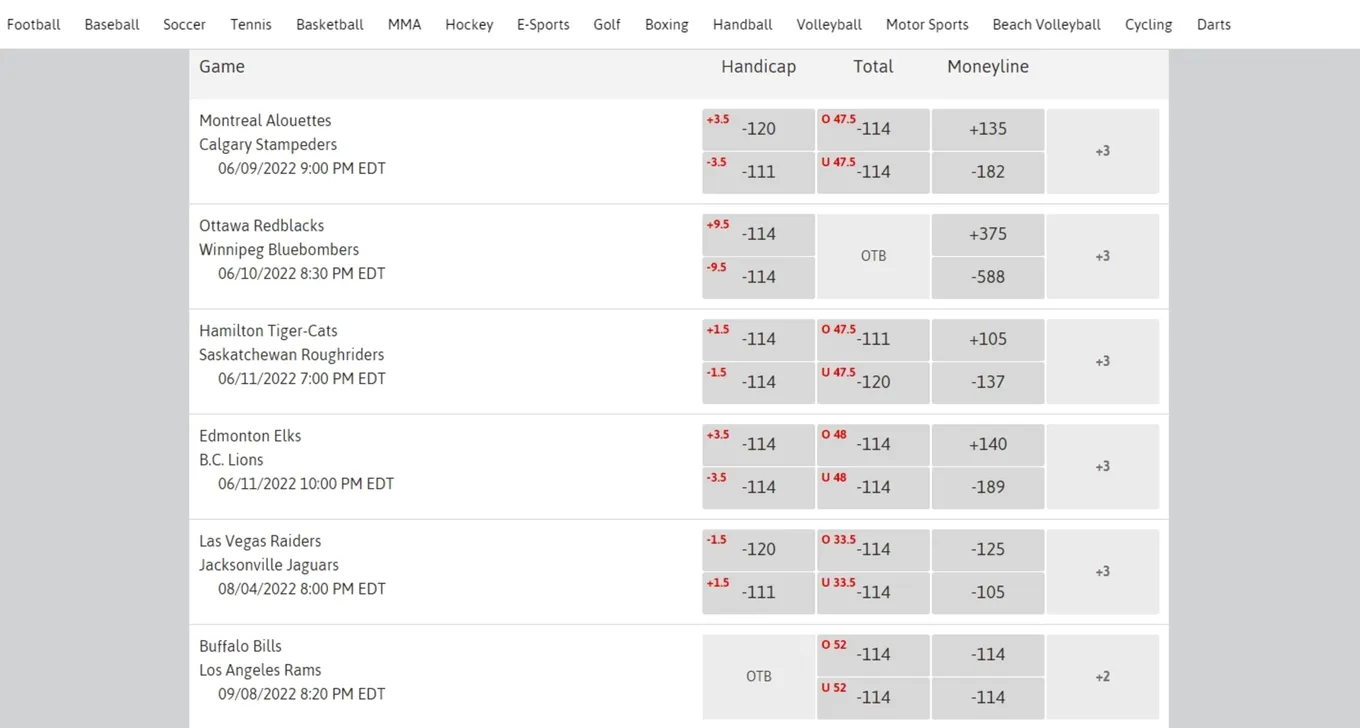
Task: Switch to the Hockey tab
Action: click(469, 24)
